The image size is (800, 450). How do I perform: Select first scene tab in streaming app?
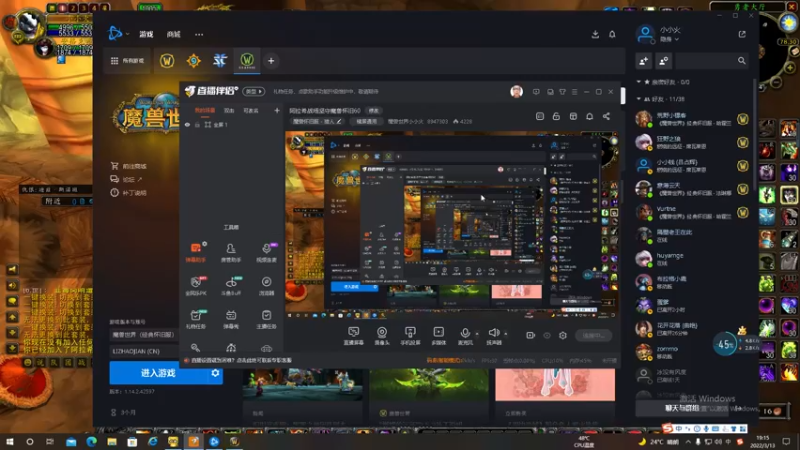(205, 110)
